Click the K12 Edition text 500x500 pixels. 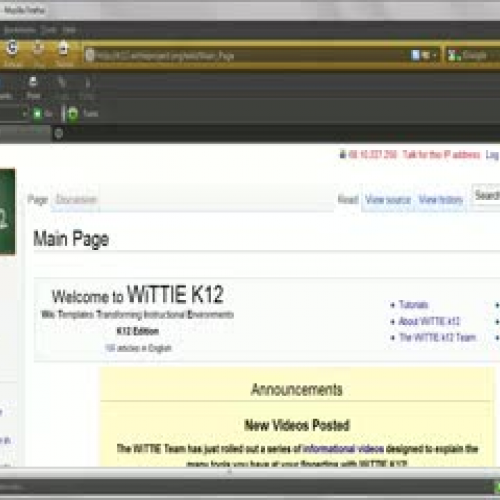tap(137, 331)
